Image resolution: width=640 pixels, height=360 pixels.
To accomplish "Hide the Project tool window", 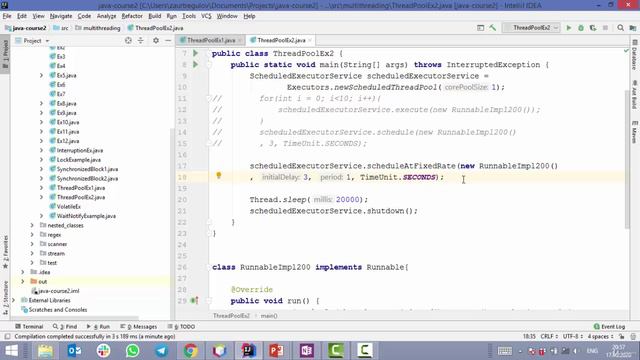I will click(x=168, y=40).
